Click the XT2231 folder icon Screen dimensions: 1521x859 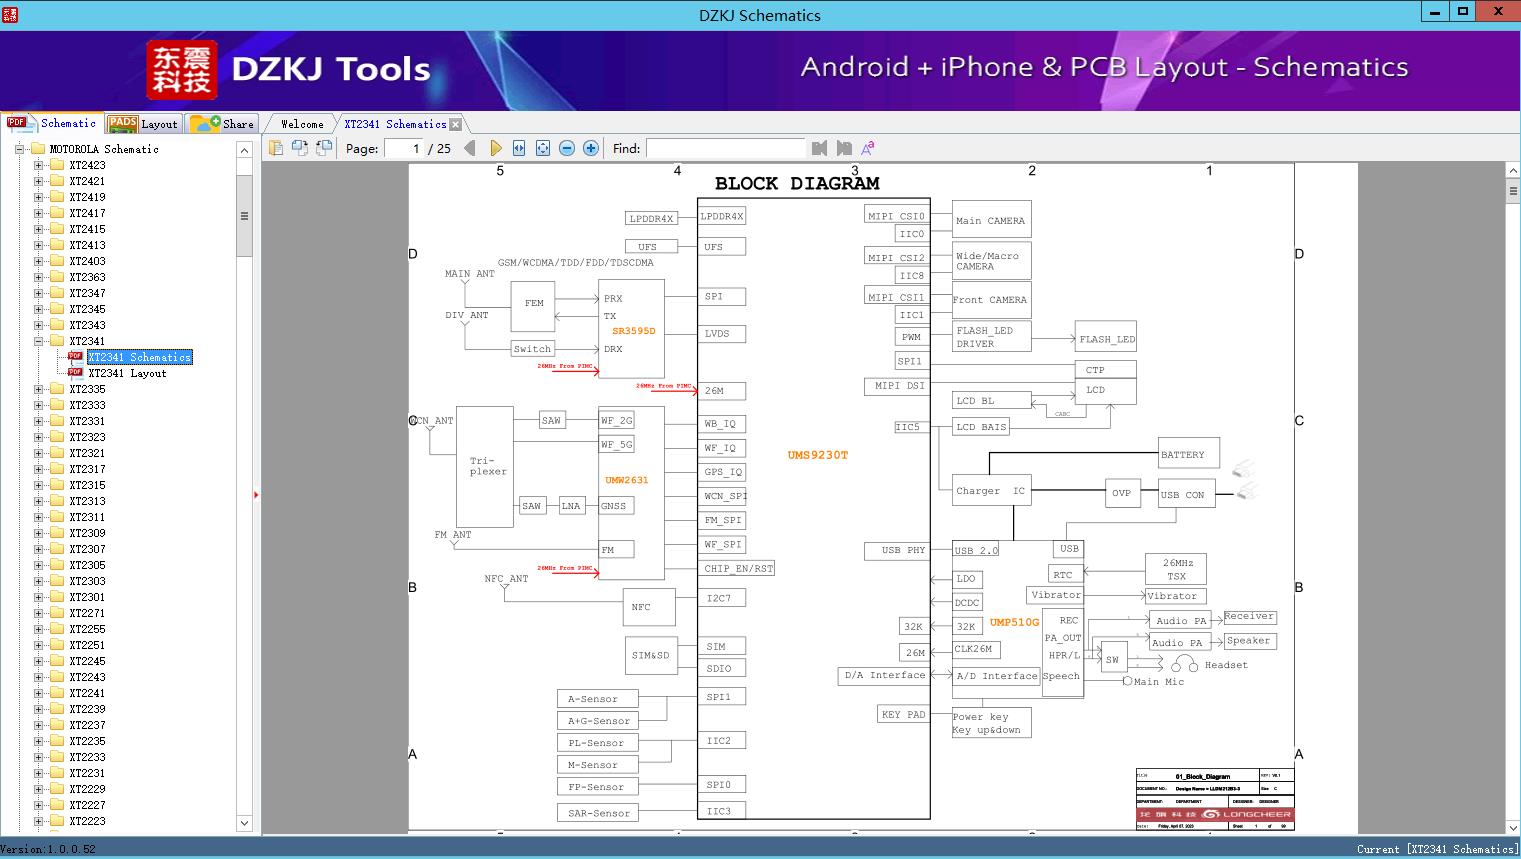coord(56,773)
